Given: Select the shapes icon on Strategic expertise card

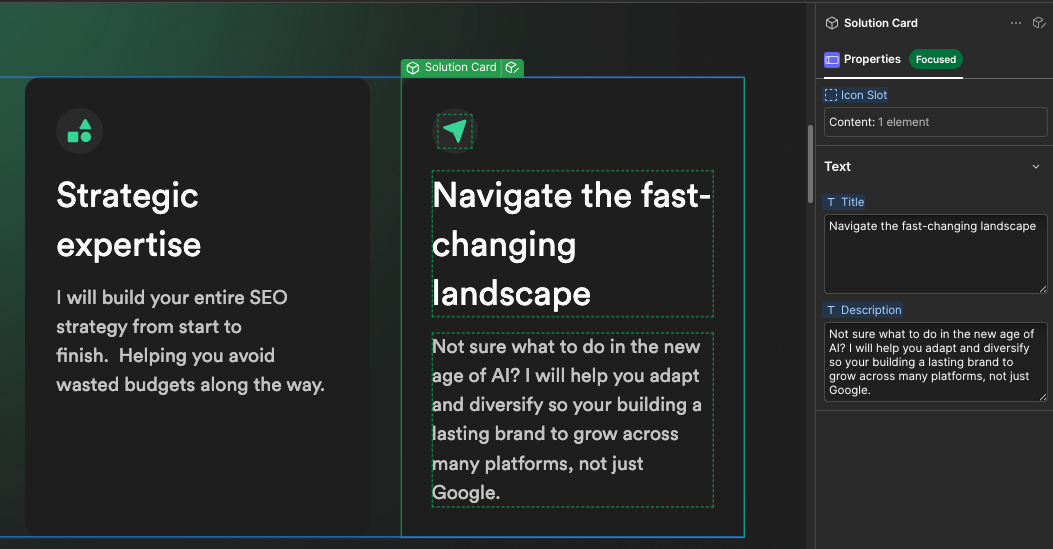Looking at the screenshot, I should [79, 131].
